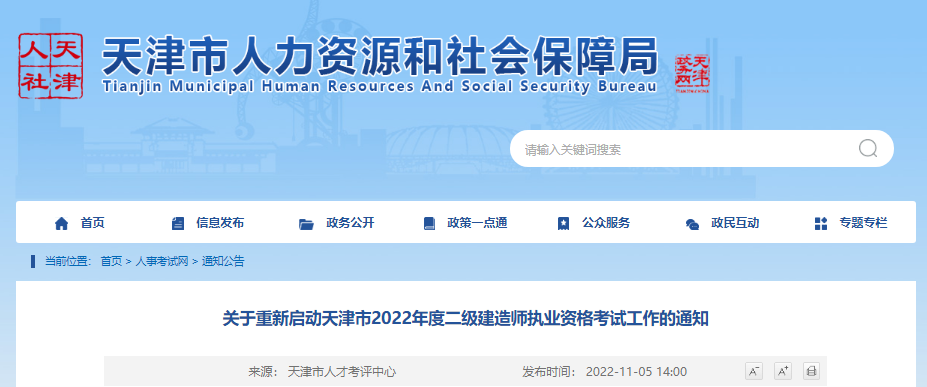Screen dimensions: 927x387
Task: Click the search magnifier icon
Action: pyautogui.click(x=867, y=149)
